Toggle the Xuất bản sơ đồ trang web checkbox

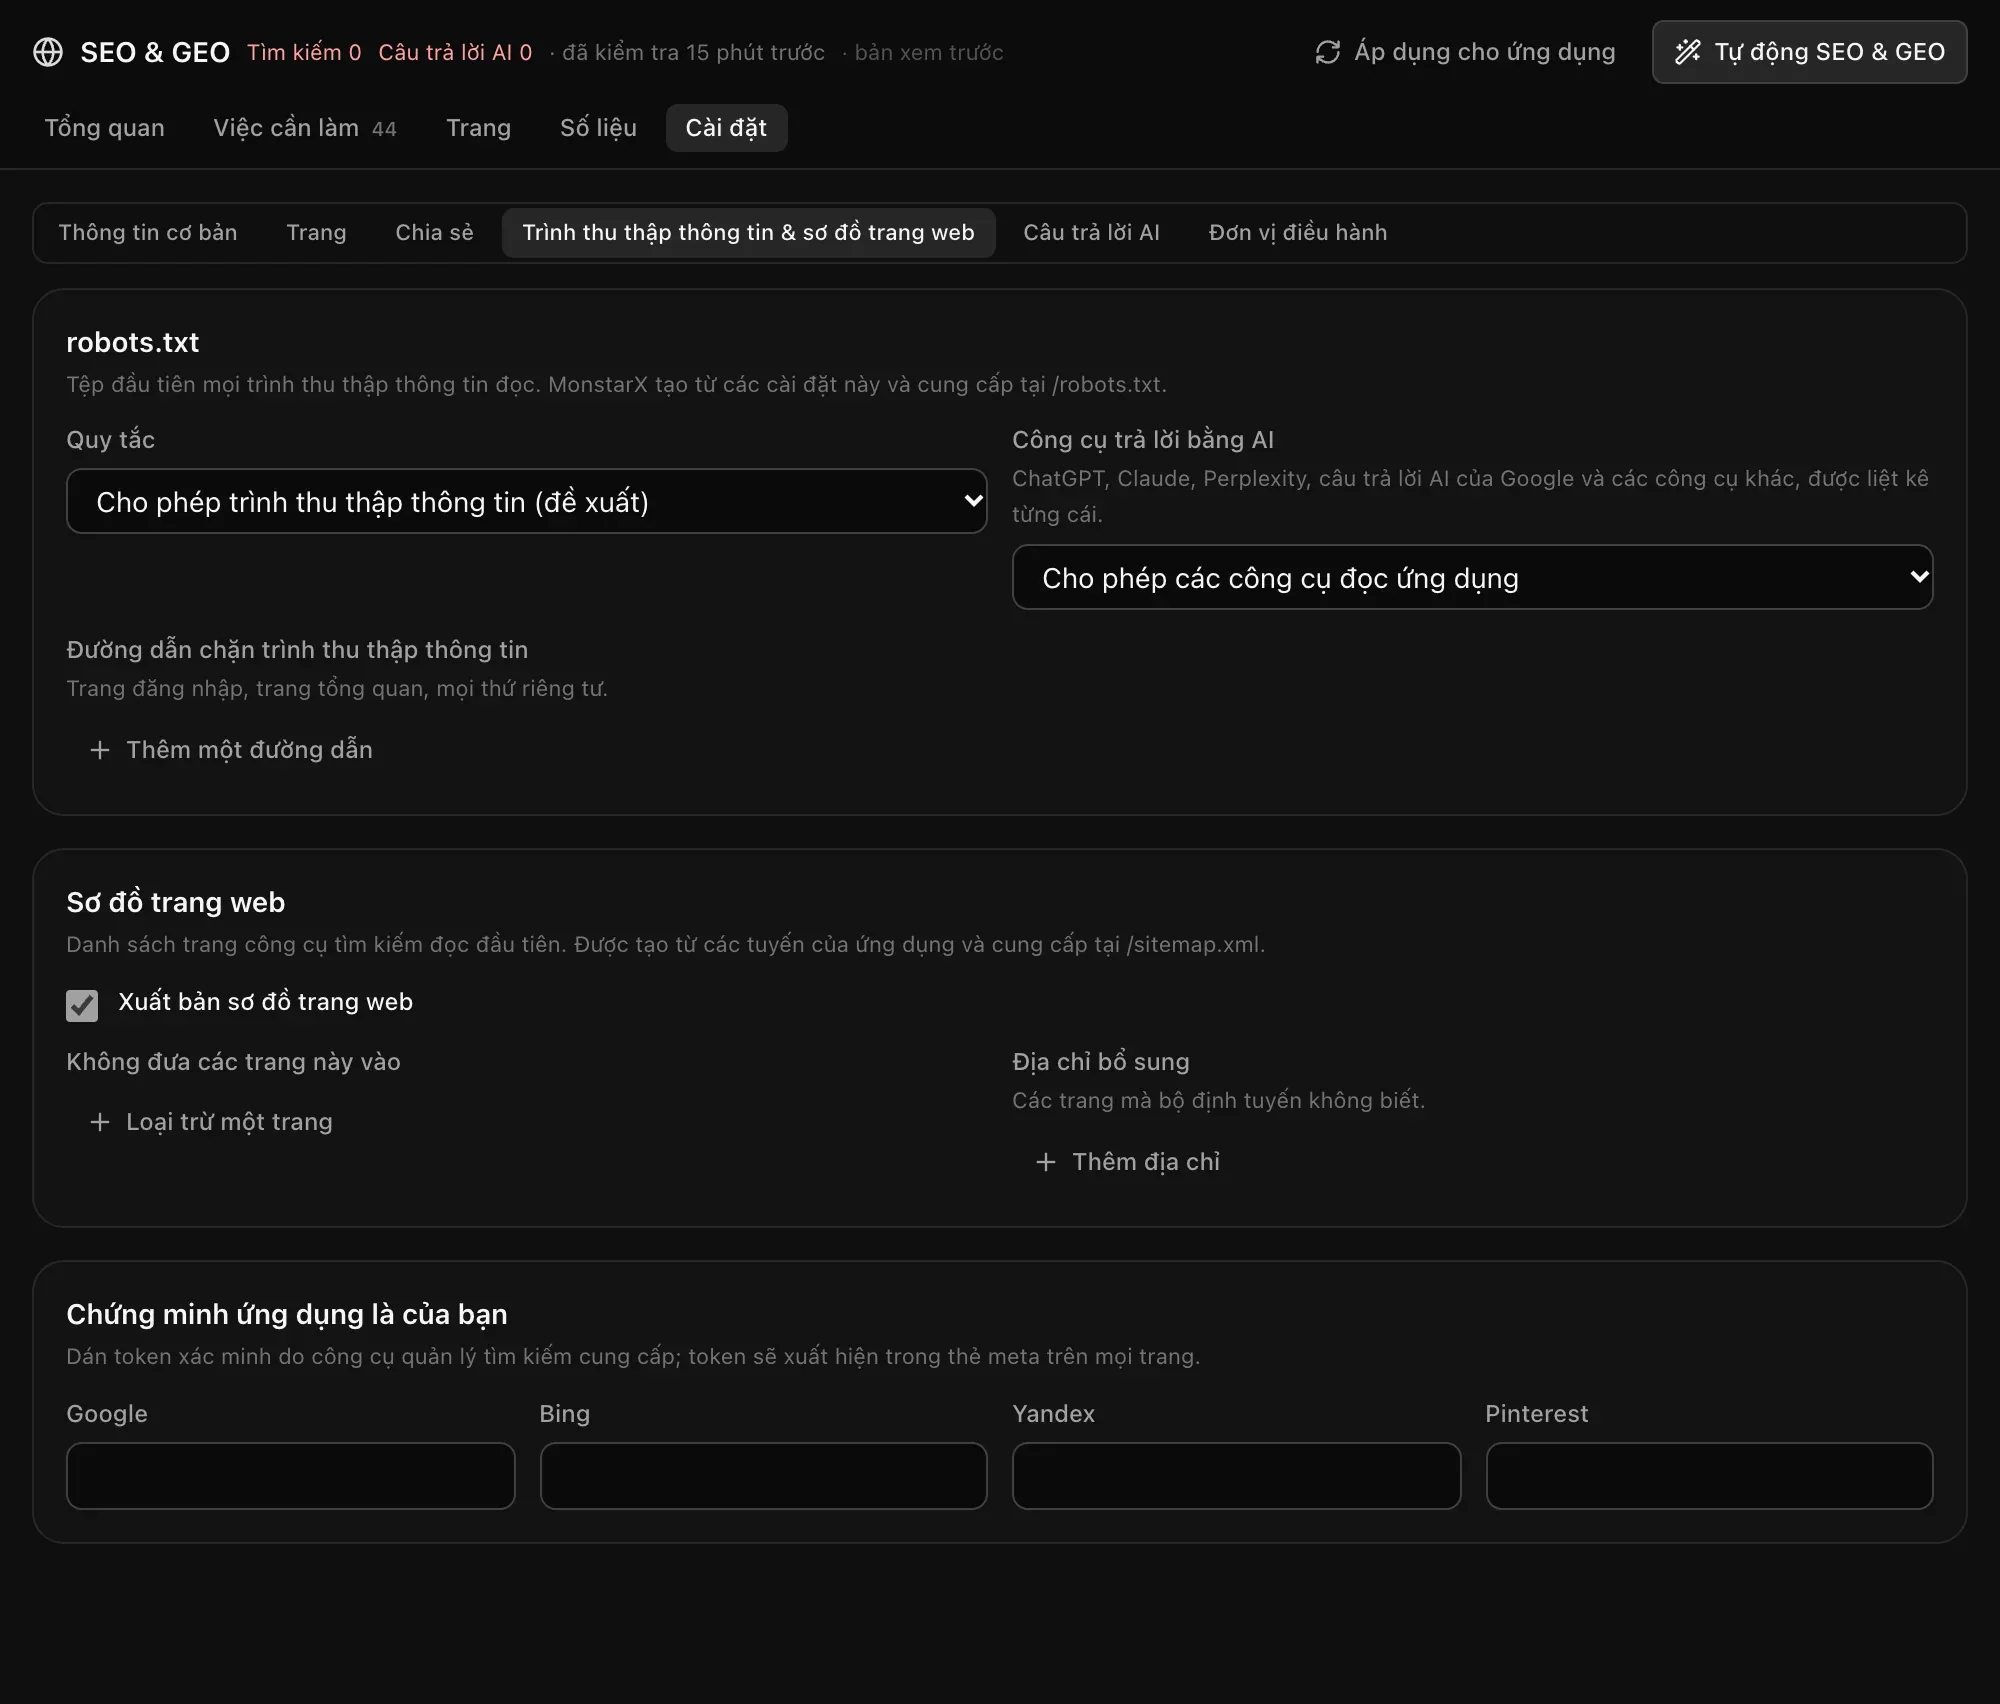[x=82, y=1005]
